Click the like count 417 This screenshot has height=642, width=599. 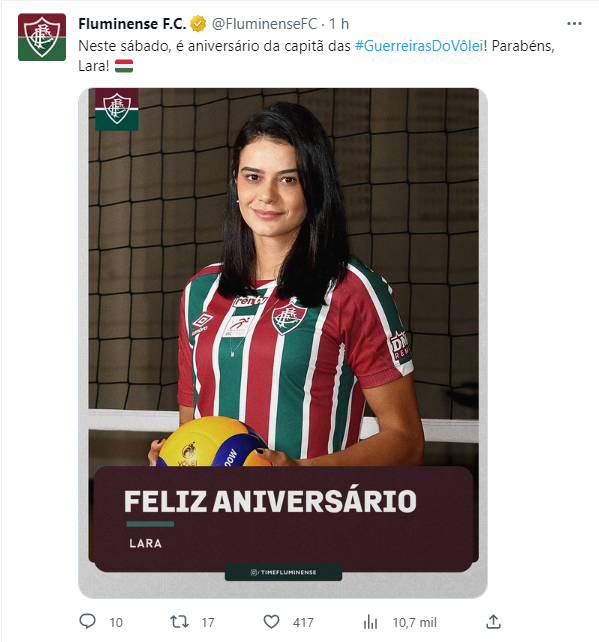[x=303, y=623]
